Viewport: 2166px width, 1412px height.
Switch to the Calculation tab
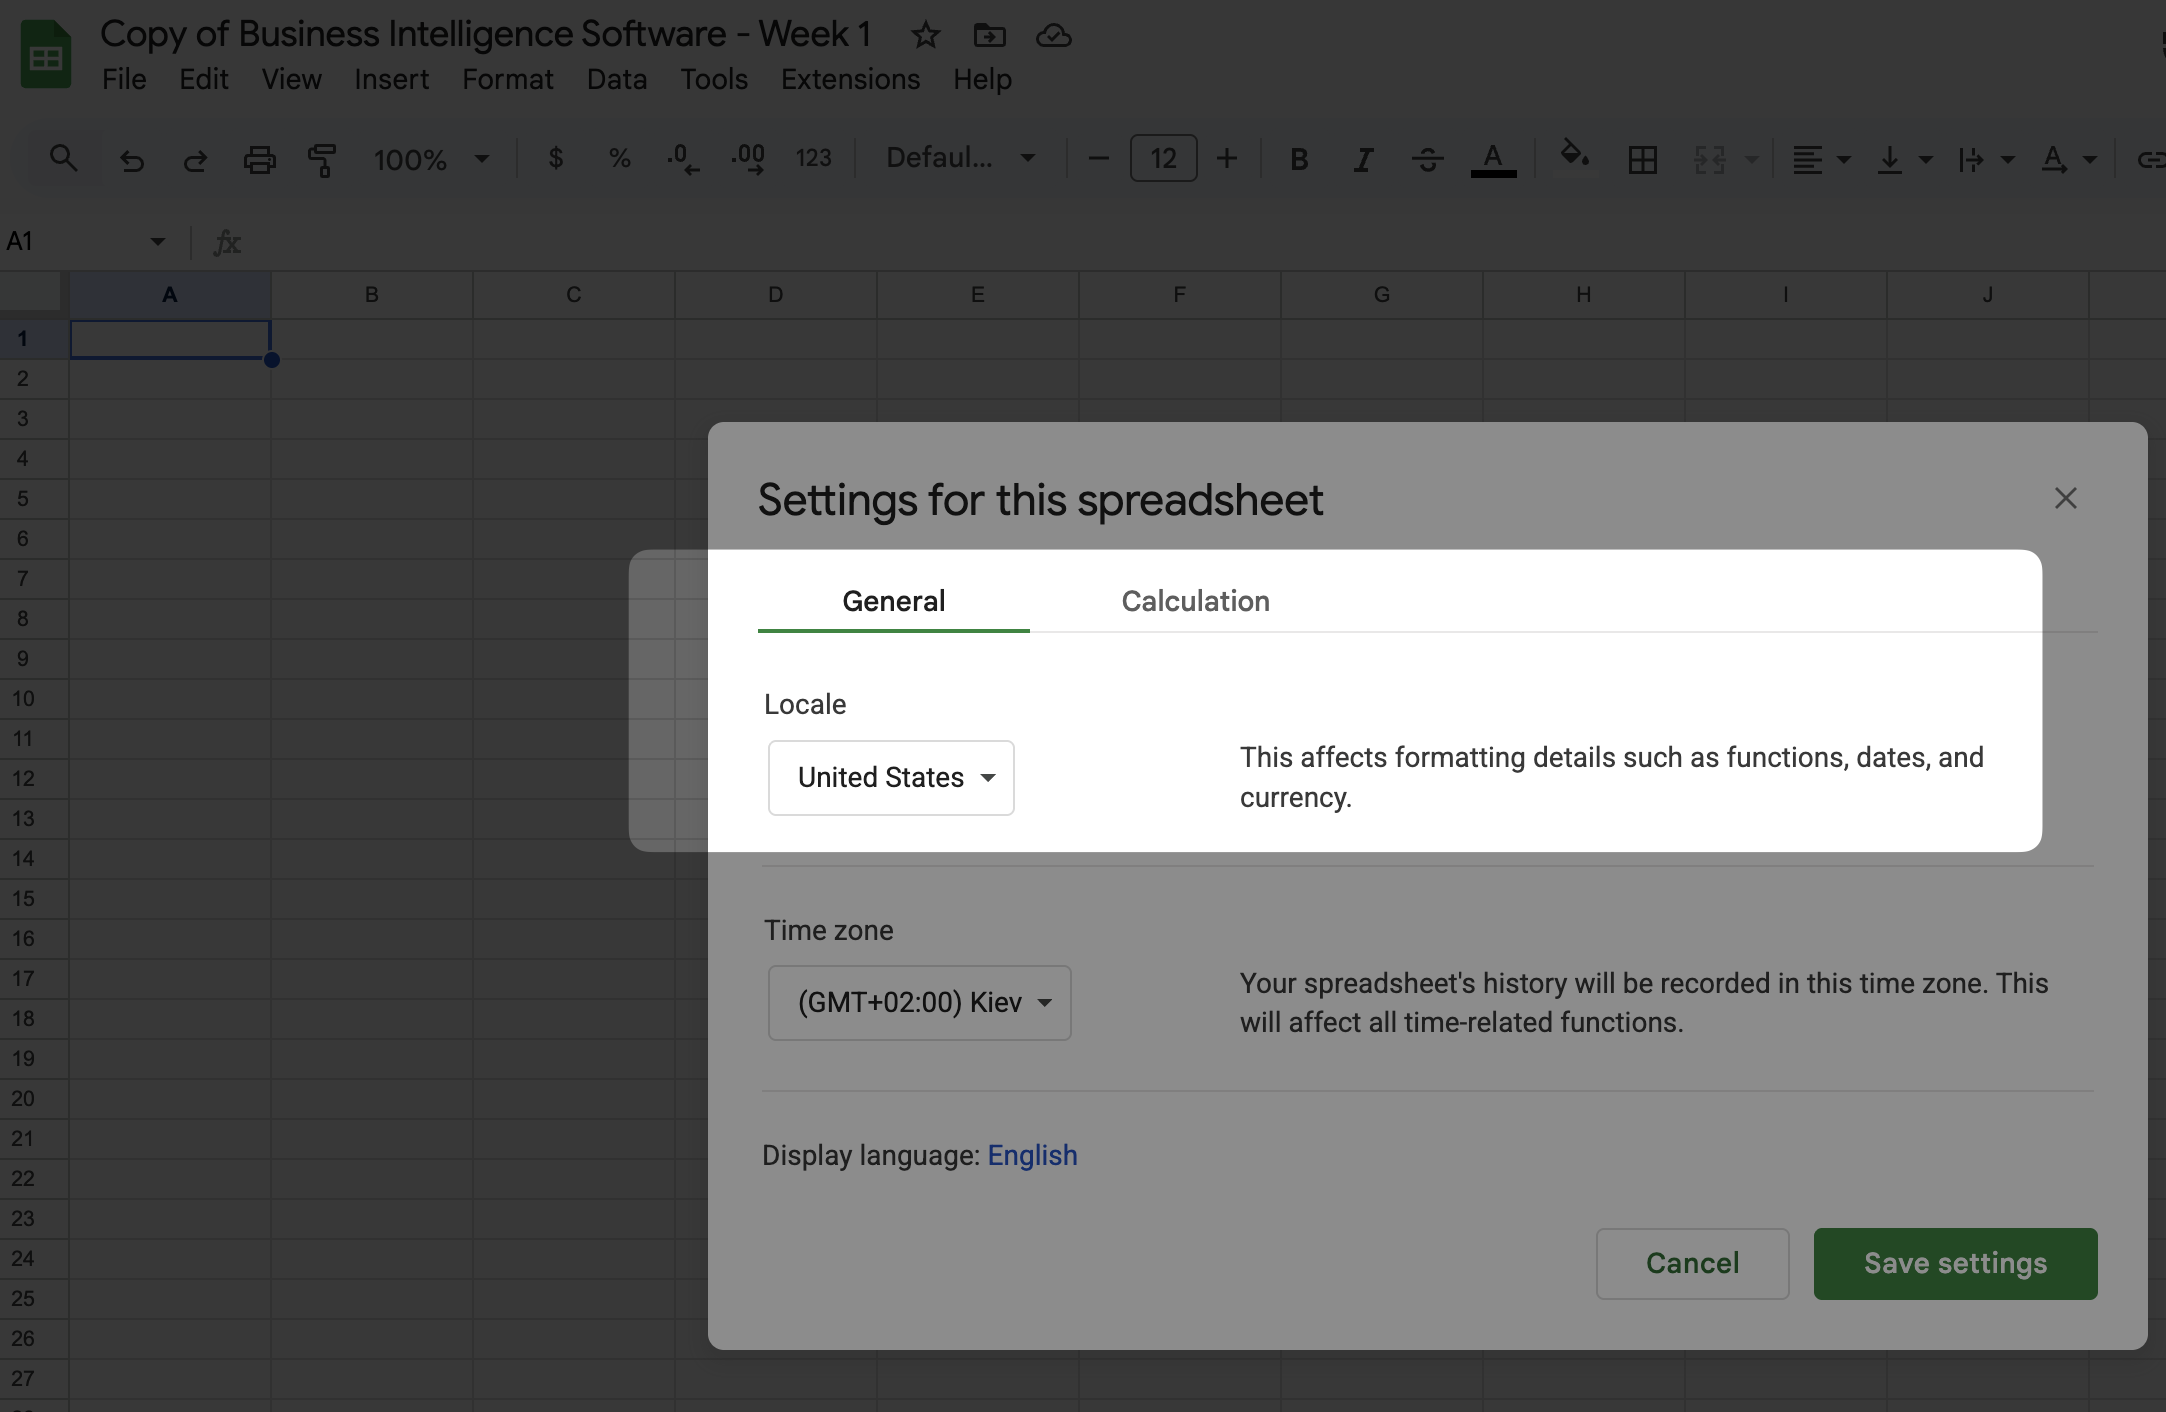pyautogui.click(x=1195, y=601)
